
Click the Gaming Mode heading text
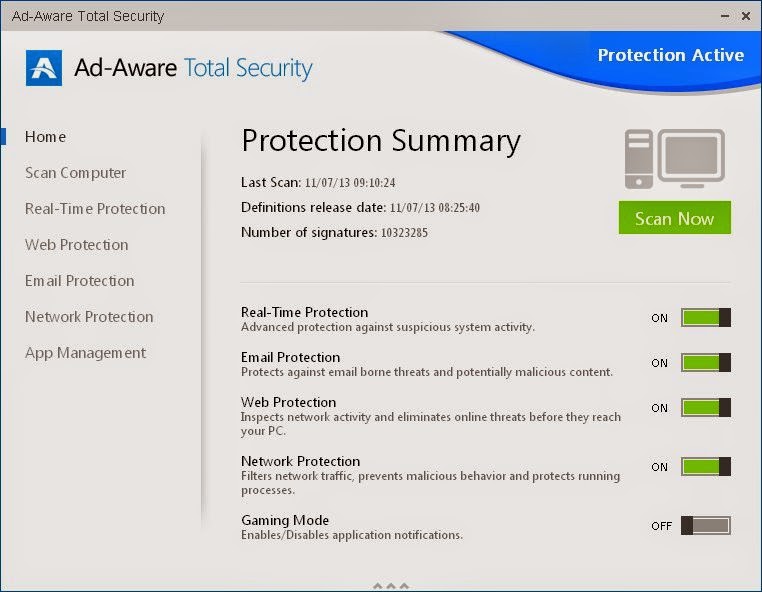point(285,521)
